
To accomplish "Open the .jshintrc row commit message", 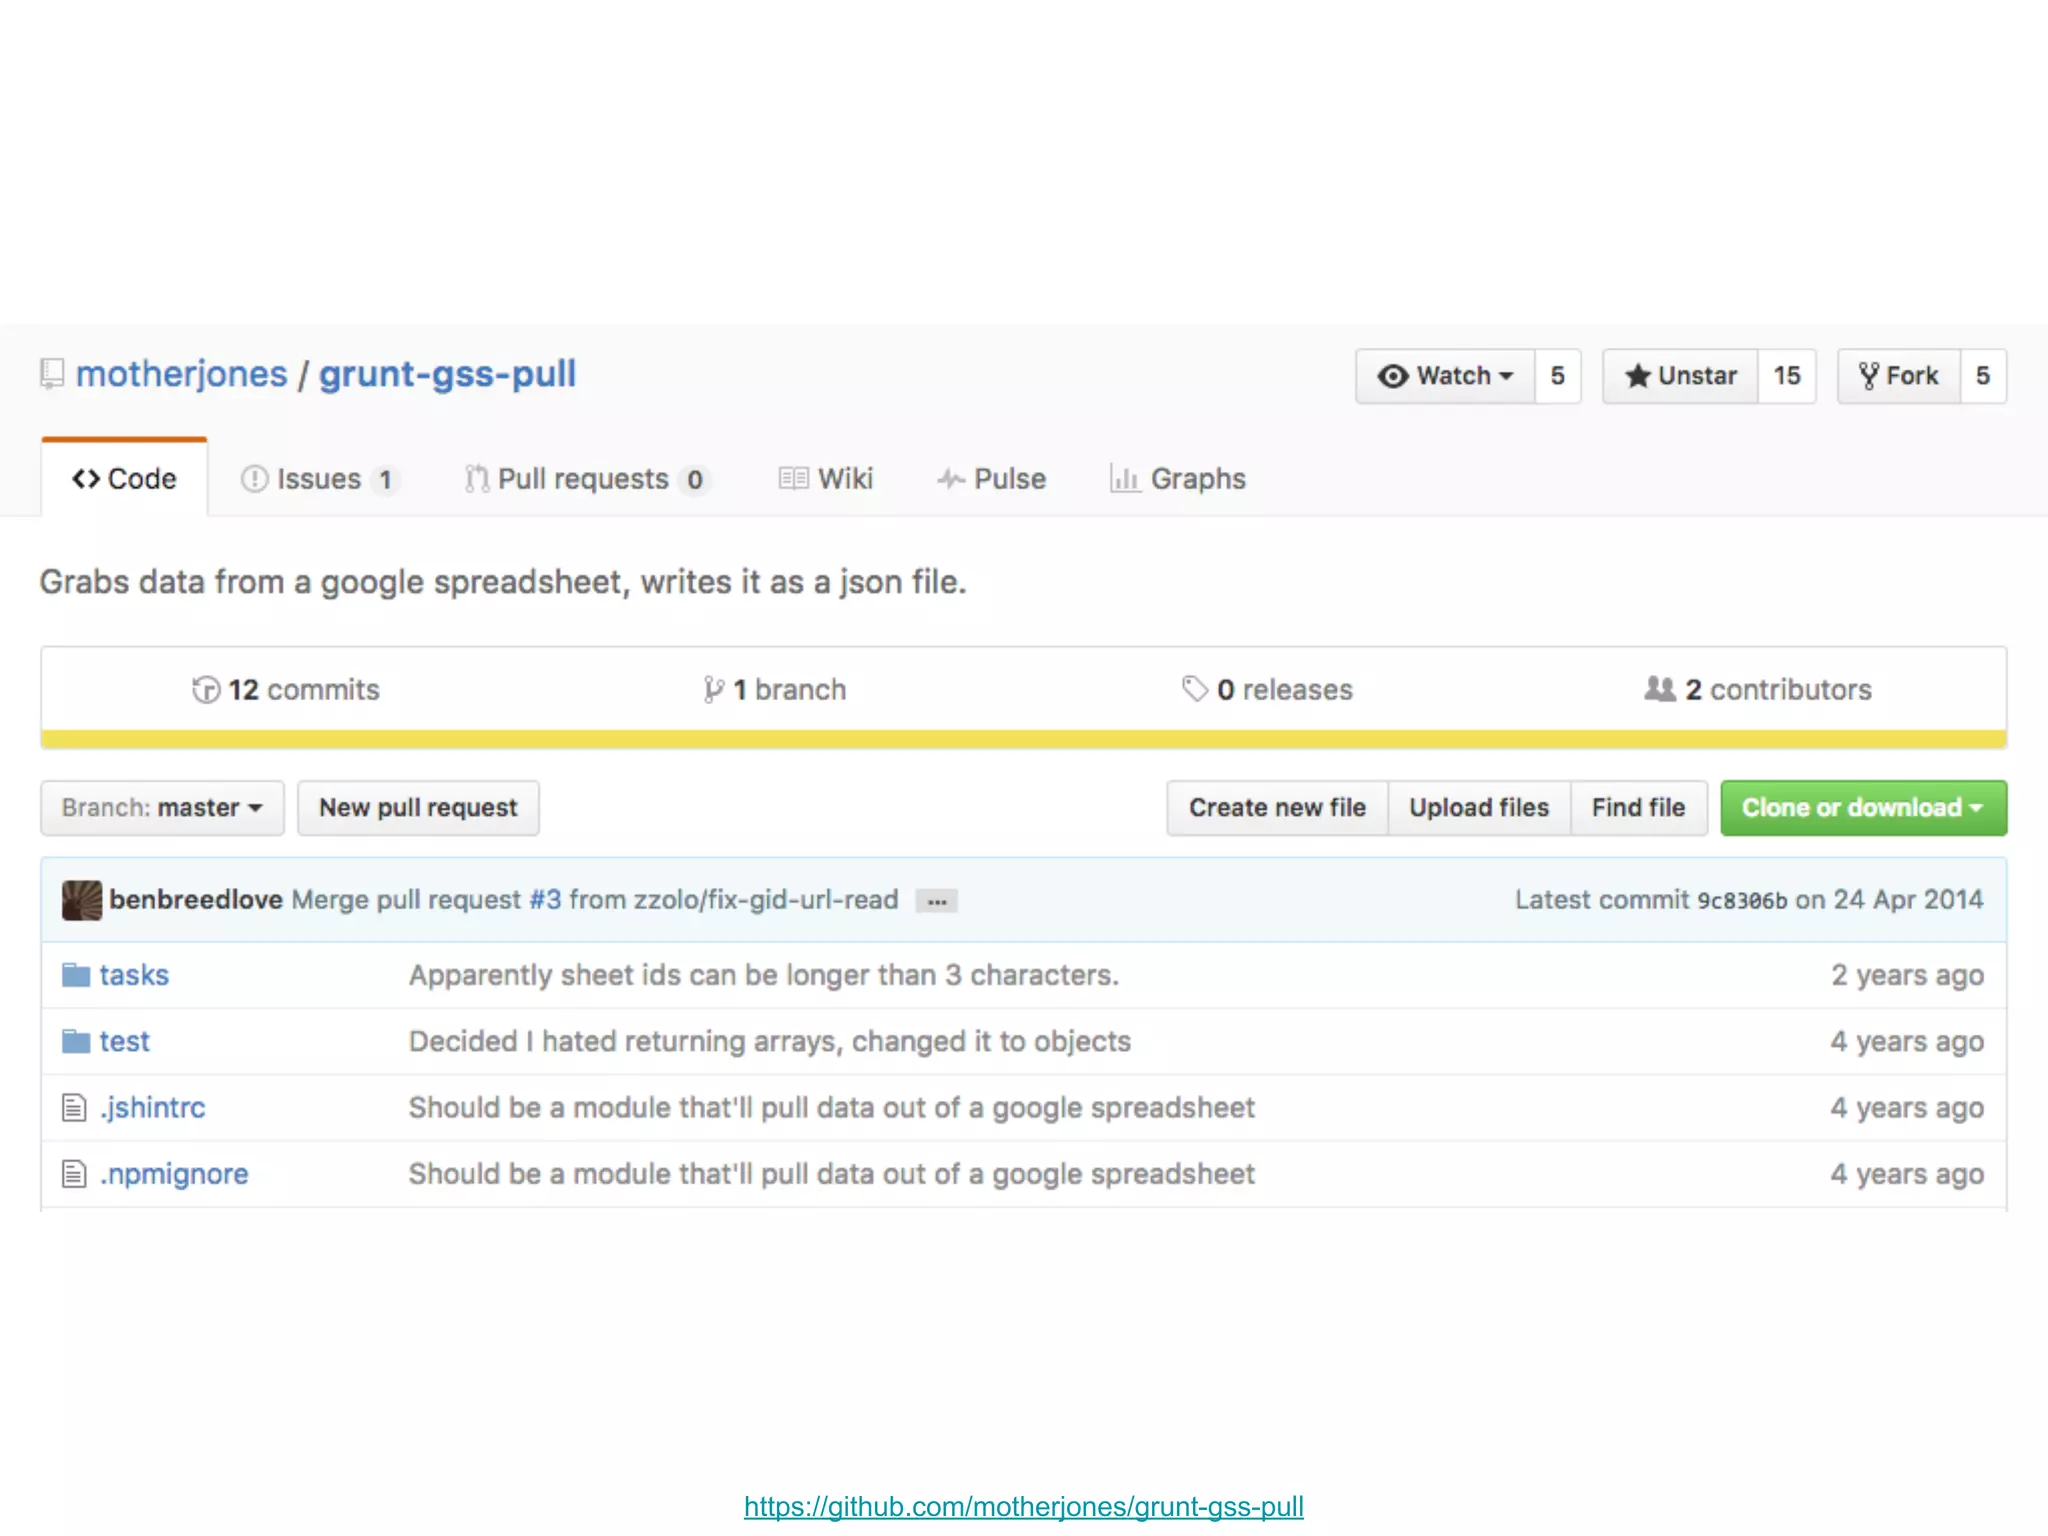I will point(832,1108).
